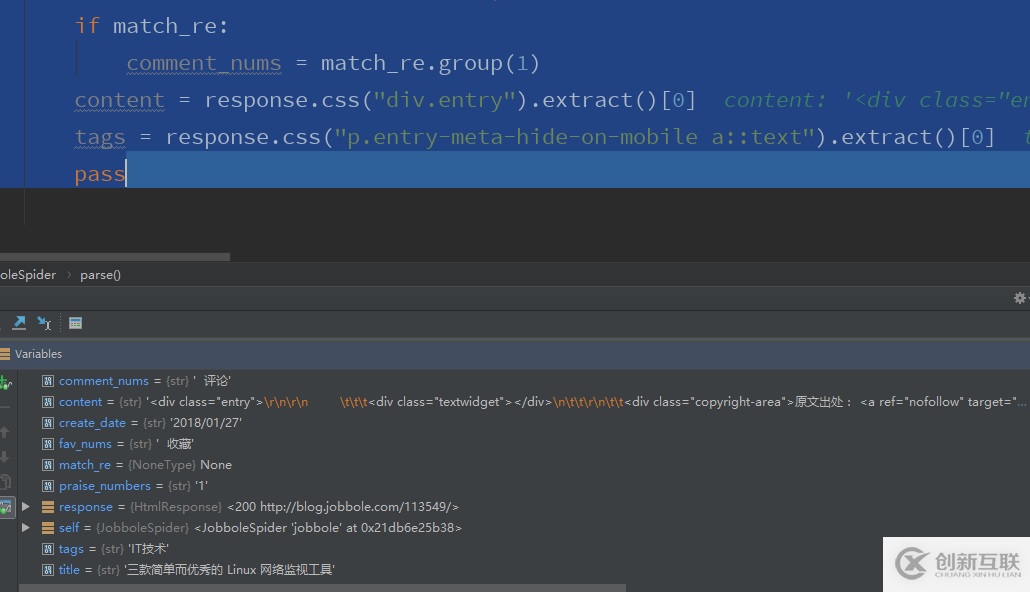Screen dimensions: 1030x592
Task: Click the pass statement line in editor
Action: (x=100, y=174)
